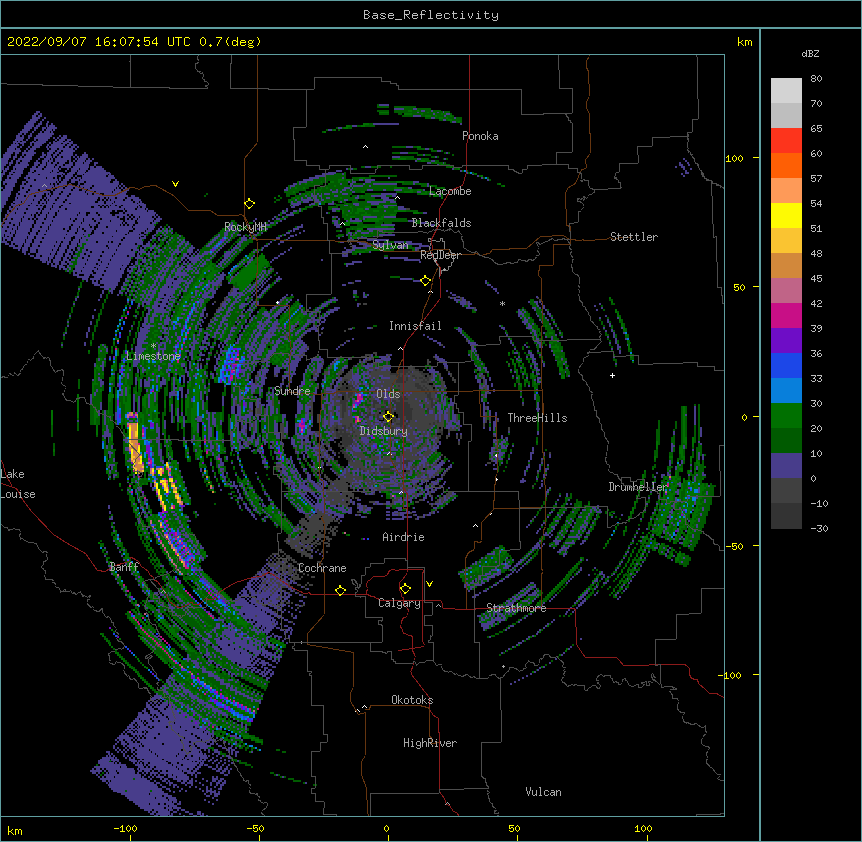The image size is (862, 842).
Task: Click the Base_Reflectivity title
Action: coord(431,15)
